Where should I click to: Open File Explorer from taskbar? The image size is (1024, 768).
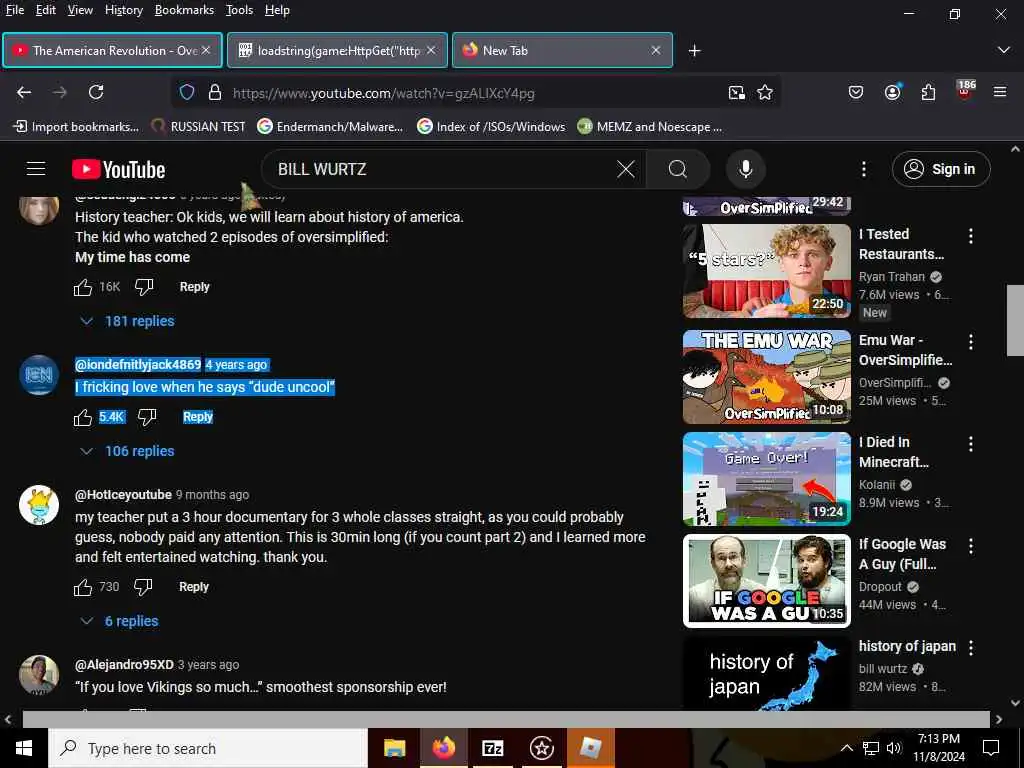click(x=394, y=748)
